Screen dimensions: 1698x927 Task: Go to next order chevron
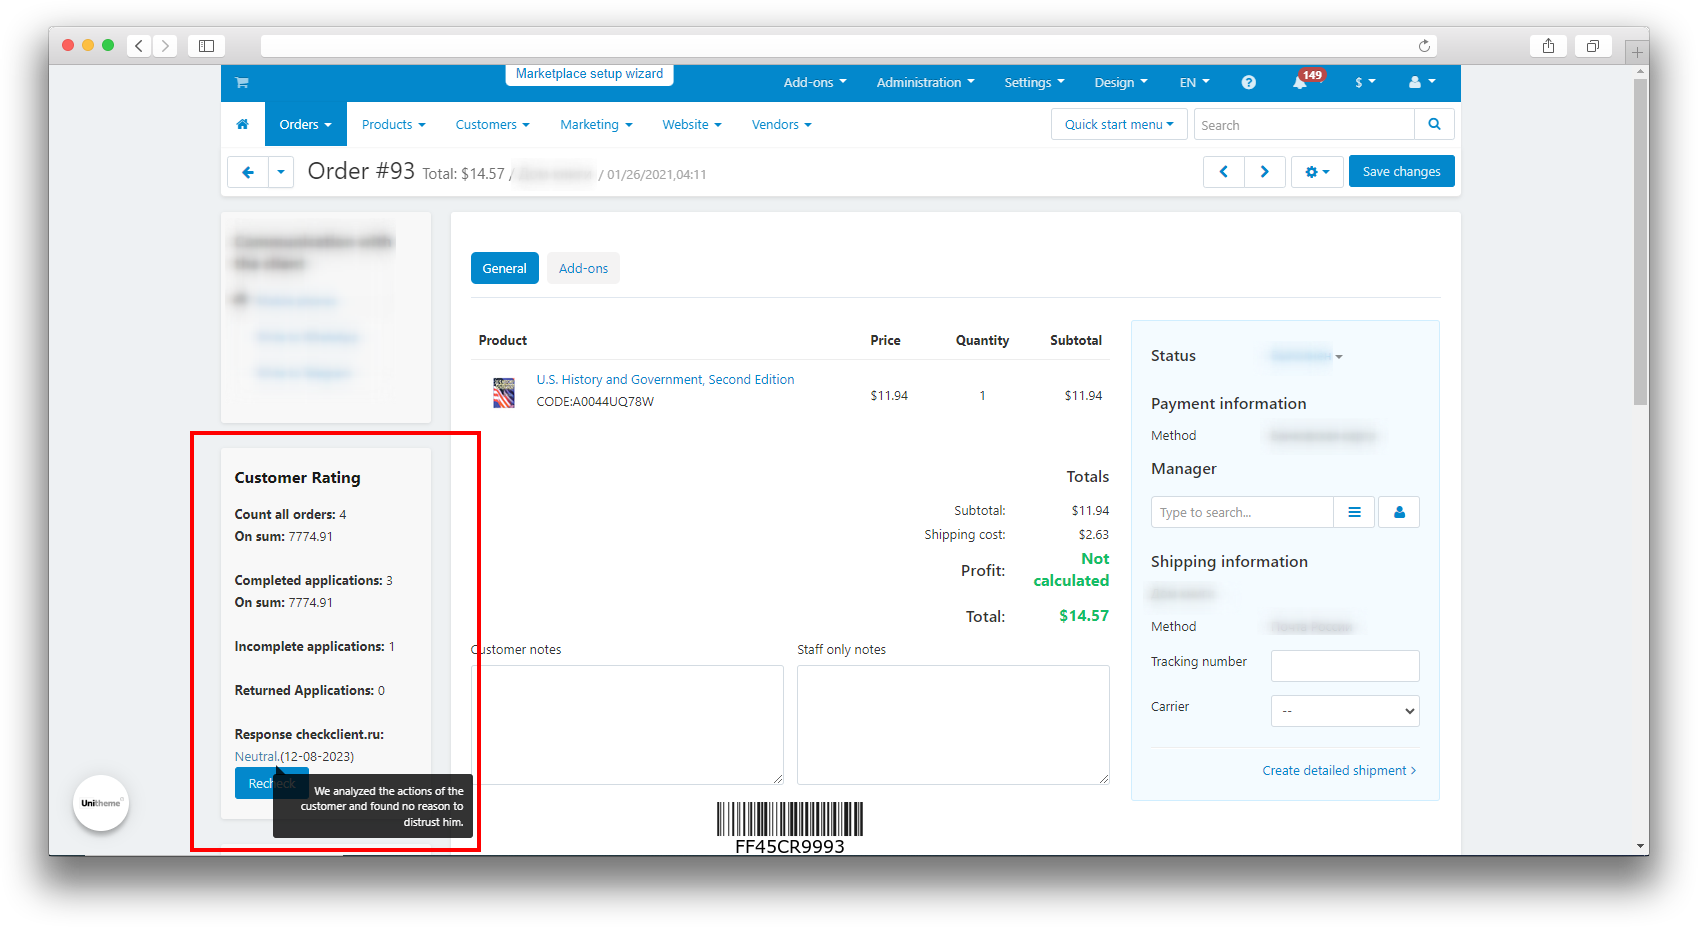coord(1265,172)
